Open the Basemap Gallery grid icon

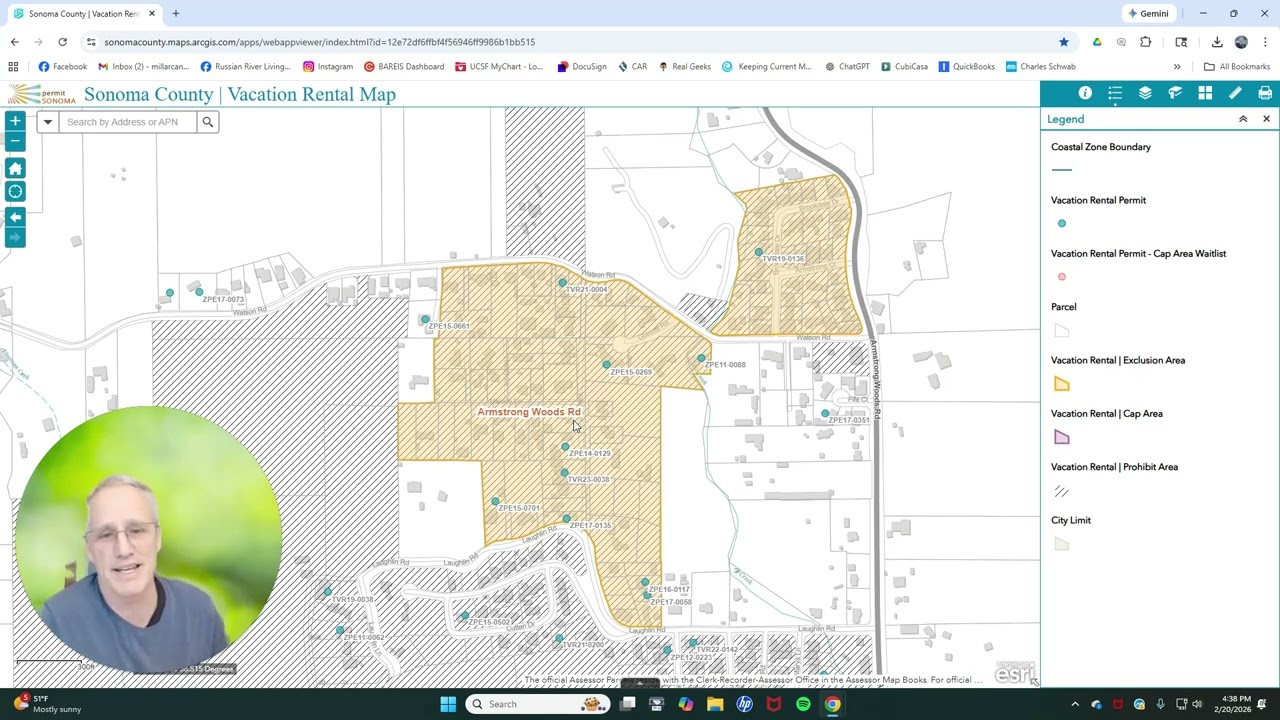click(1205, 93)
